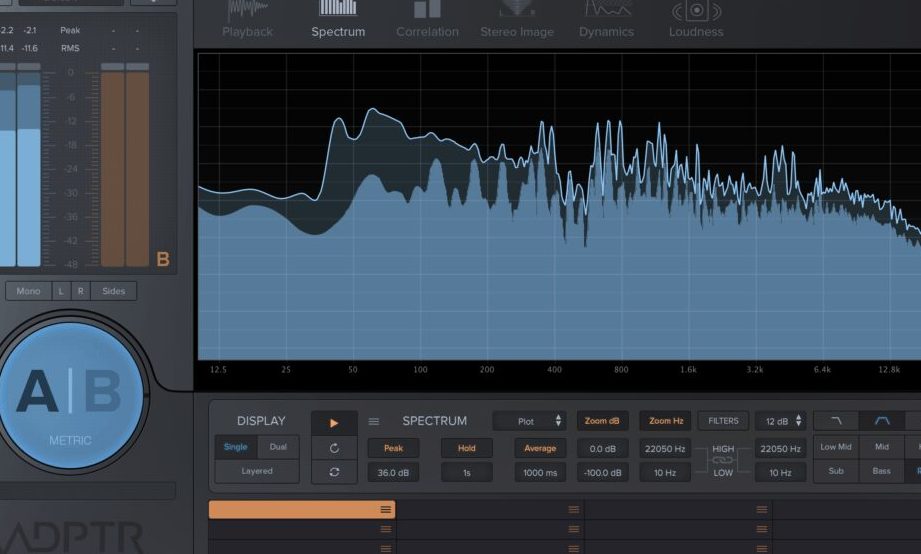Click 22050 Hz field under Zoom Hz
This screenshot has height=554, width=921.
(665, 449)
